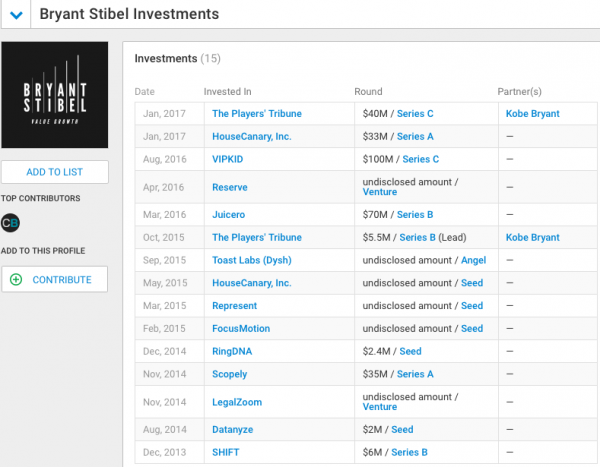600x467 pixels.
Task: Follow the Kobe Bryant partner link, Jan 2017
Action: [x=532, y=114]
